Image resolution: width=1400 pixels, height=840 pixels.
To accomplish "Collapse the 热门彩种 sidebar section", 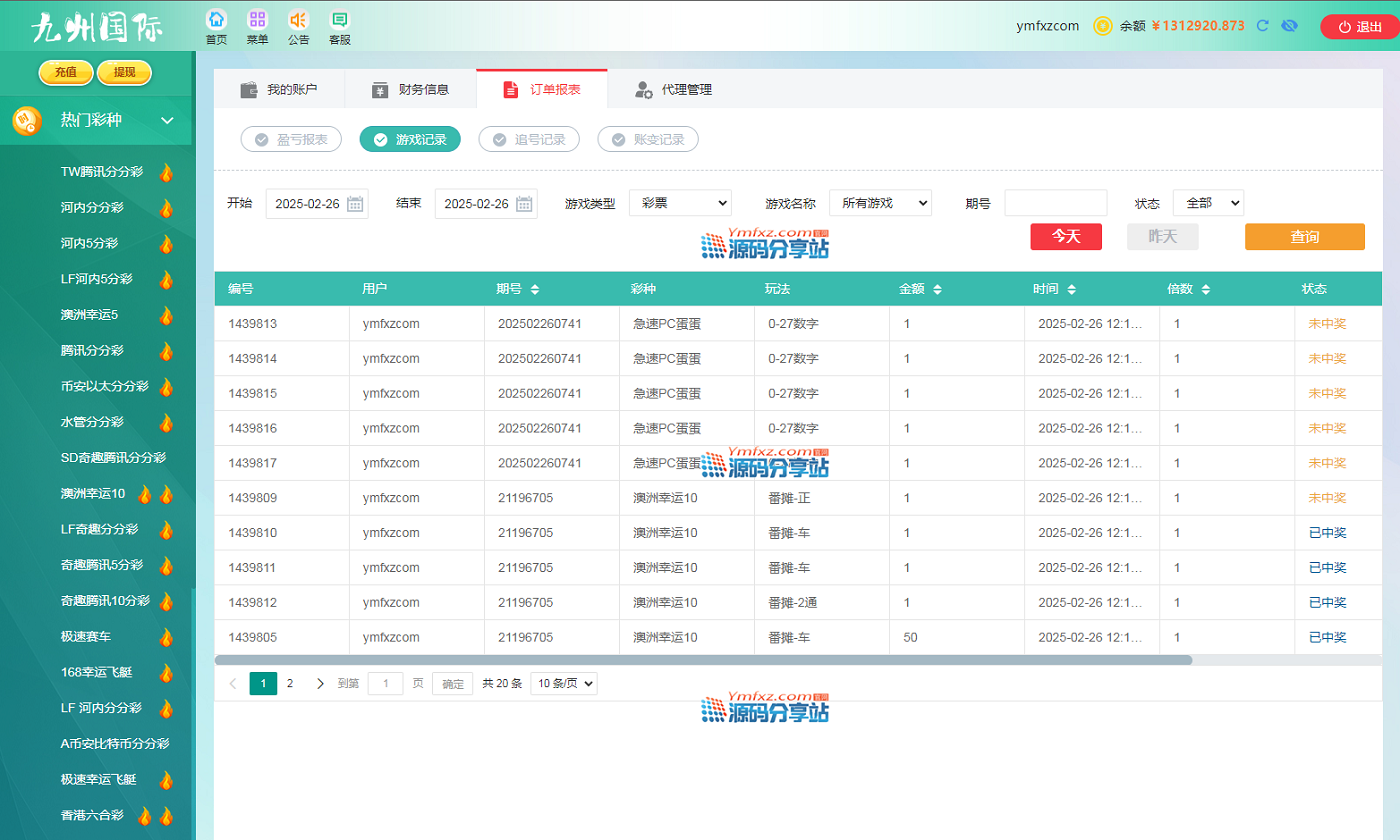I will coord(167,121).
